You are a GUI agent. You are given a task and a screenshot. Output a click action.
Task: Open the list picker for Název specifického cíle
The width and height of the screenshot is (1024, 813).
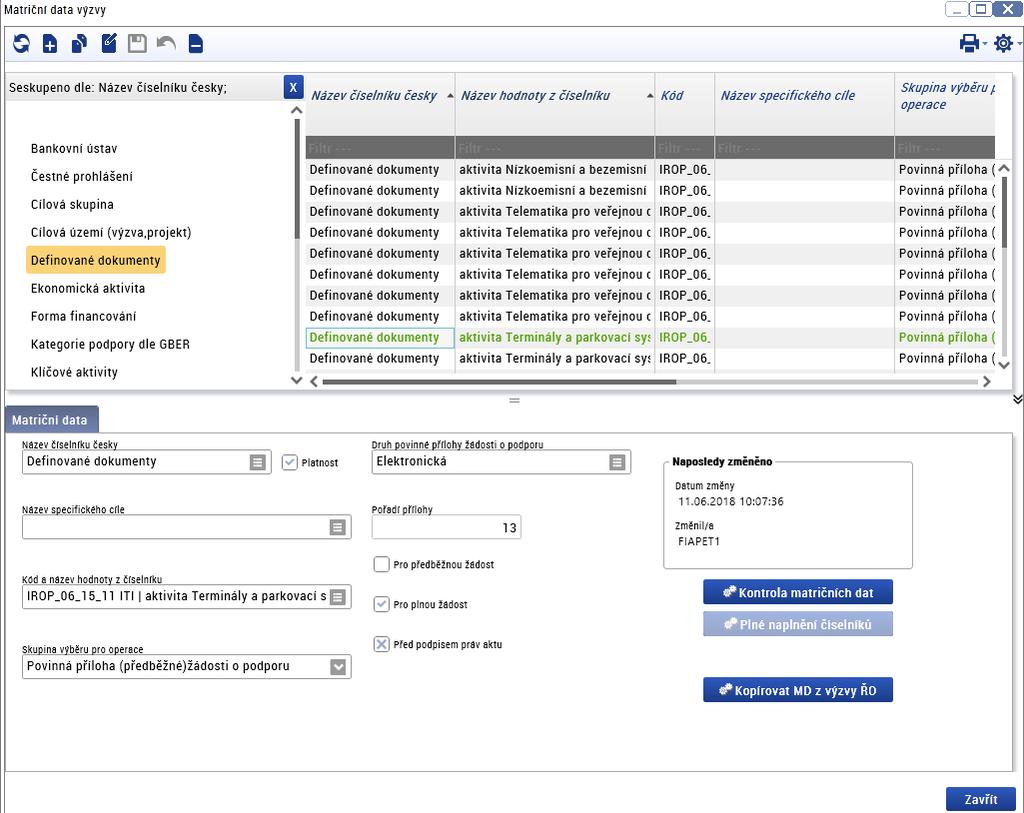tap(338, 528)
